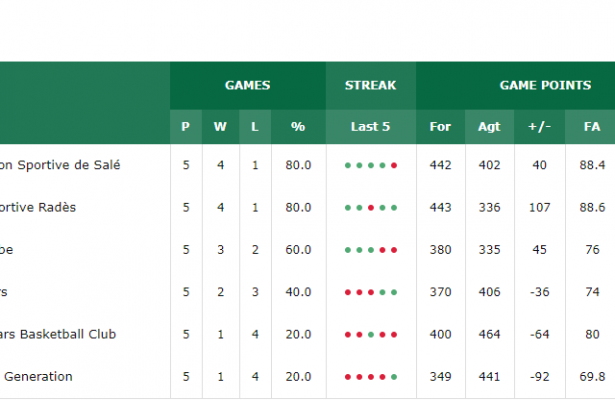The image size is (615, 400).
Task: Sort by the For points column
Action: tap(440, 127)
